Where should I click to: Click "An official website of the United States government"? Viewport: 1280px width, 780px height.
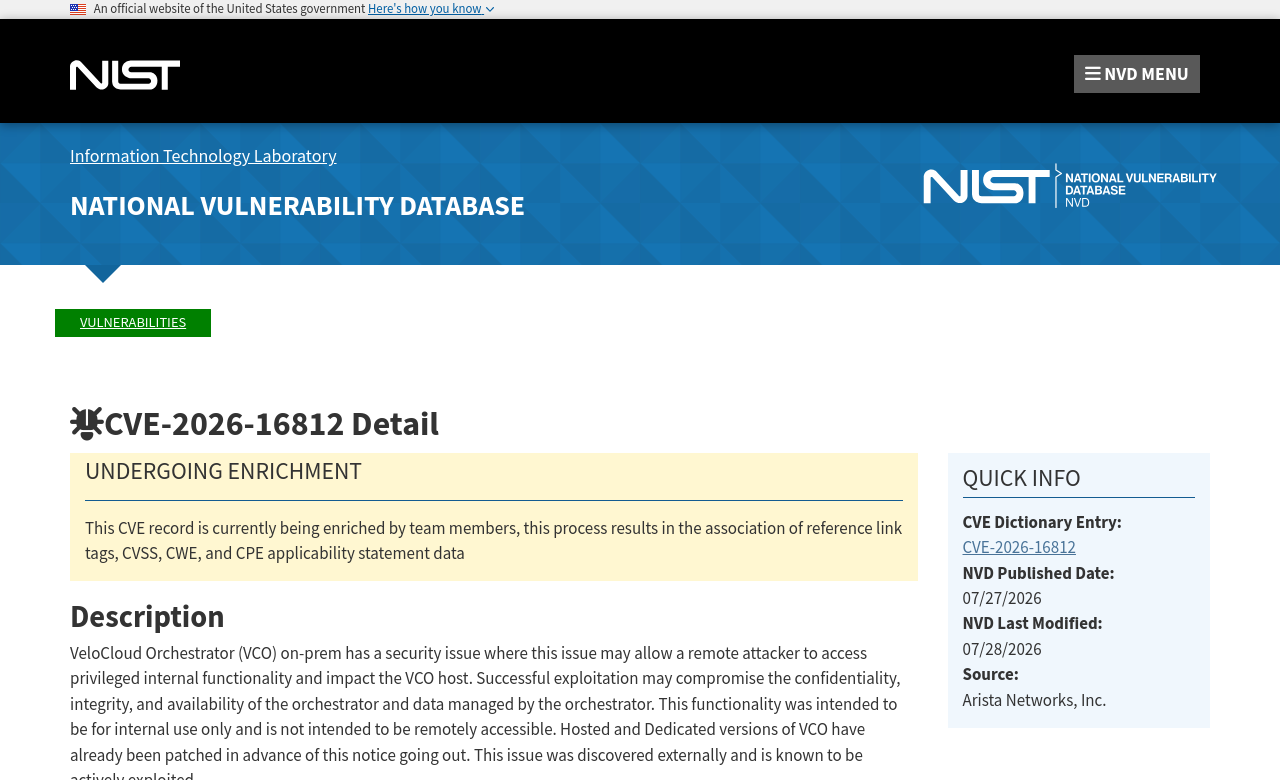click(229, 9)
